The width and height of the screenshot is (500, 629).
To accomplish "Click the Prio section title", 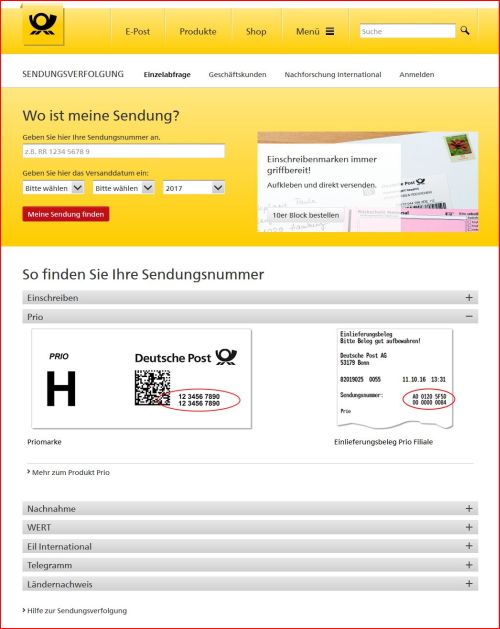I will coord(35,317).
